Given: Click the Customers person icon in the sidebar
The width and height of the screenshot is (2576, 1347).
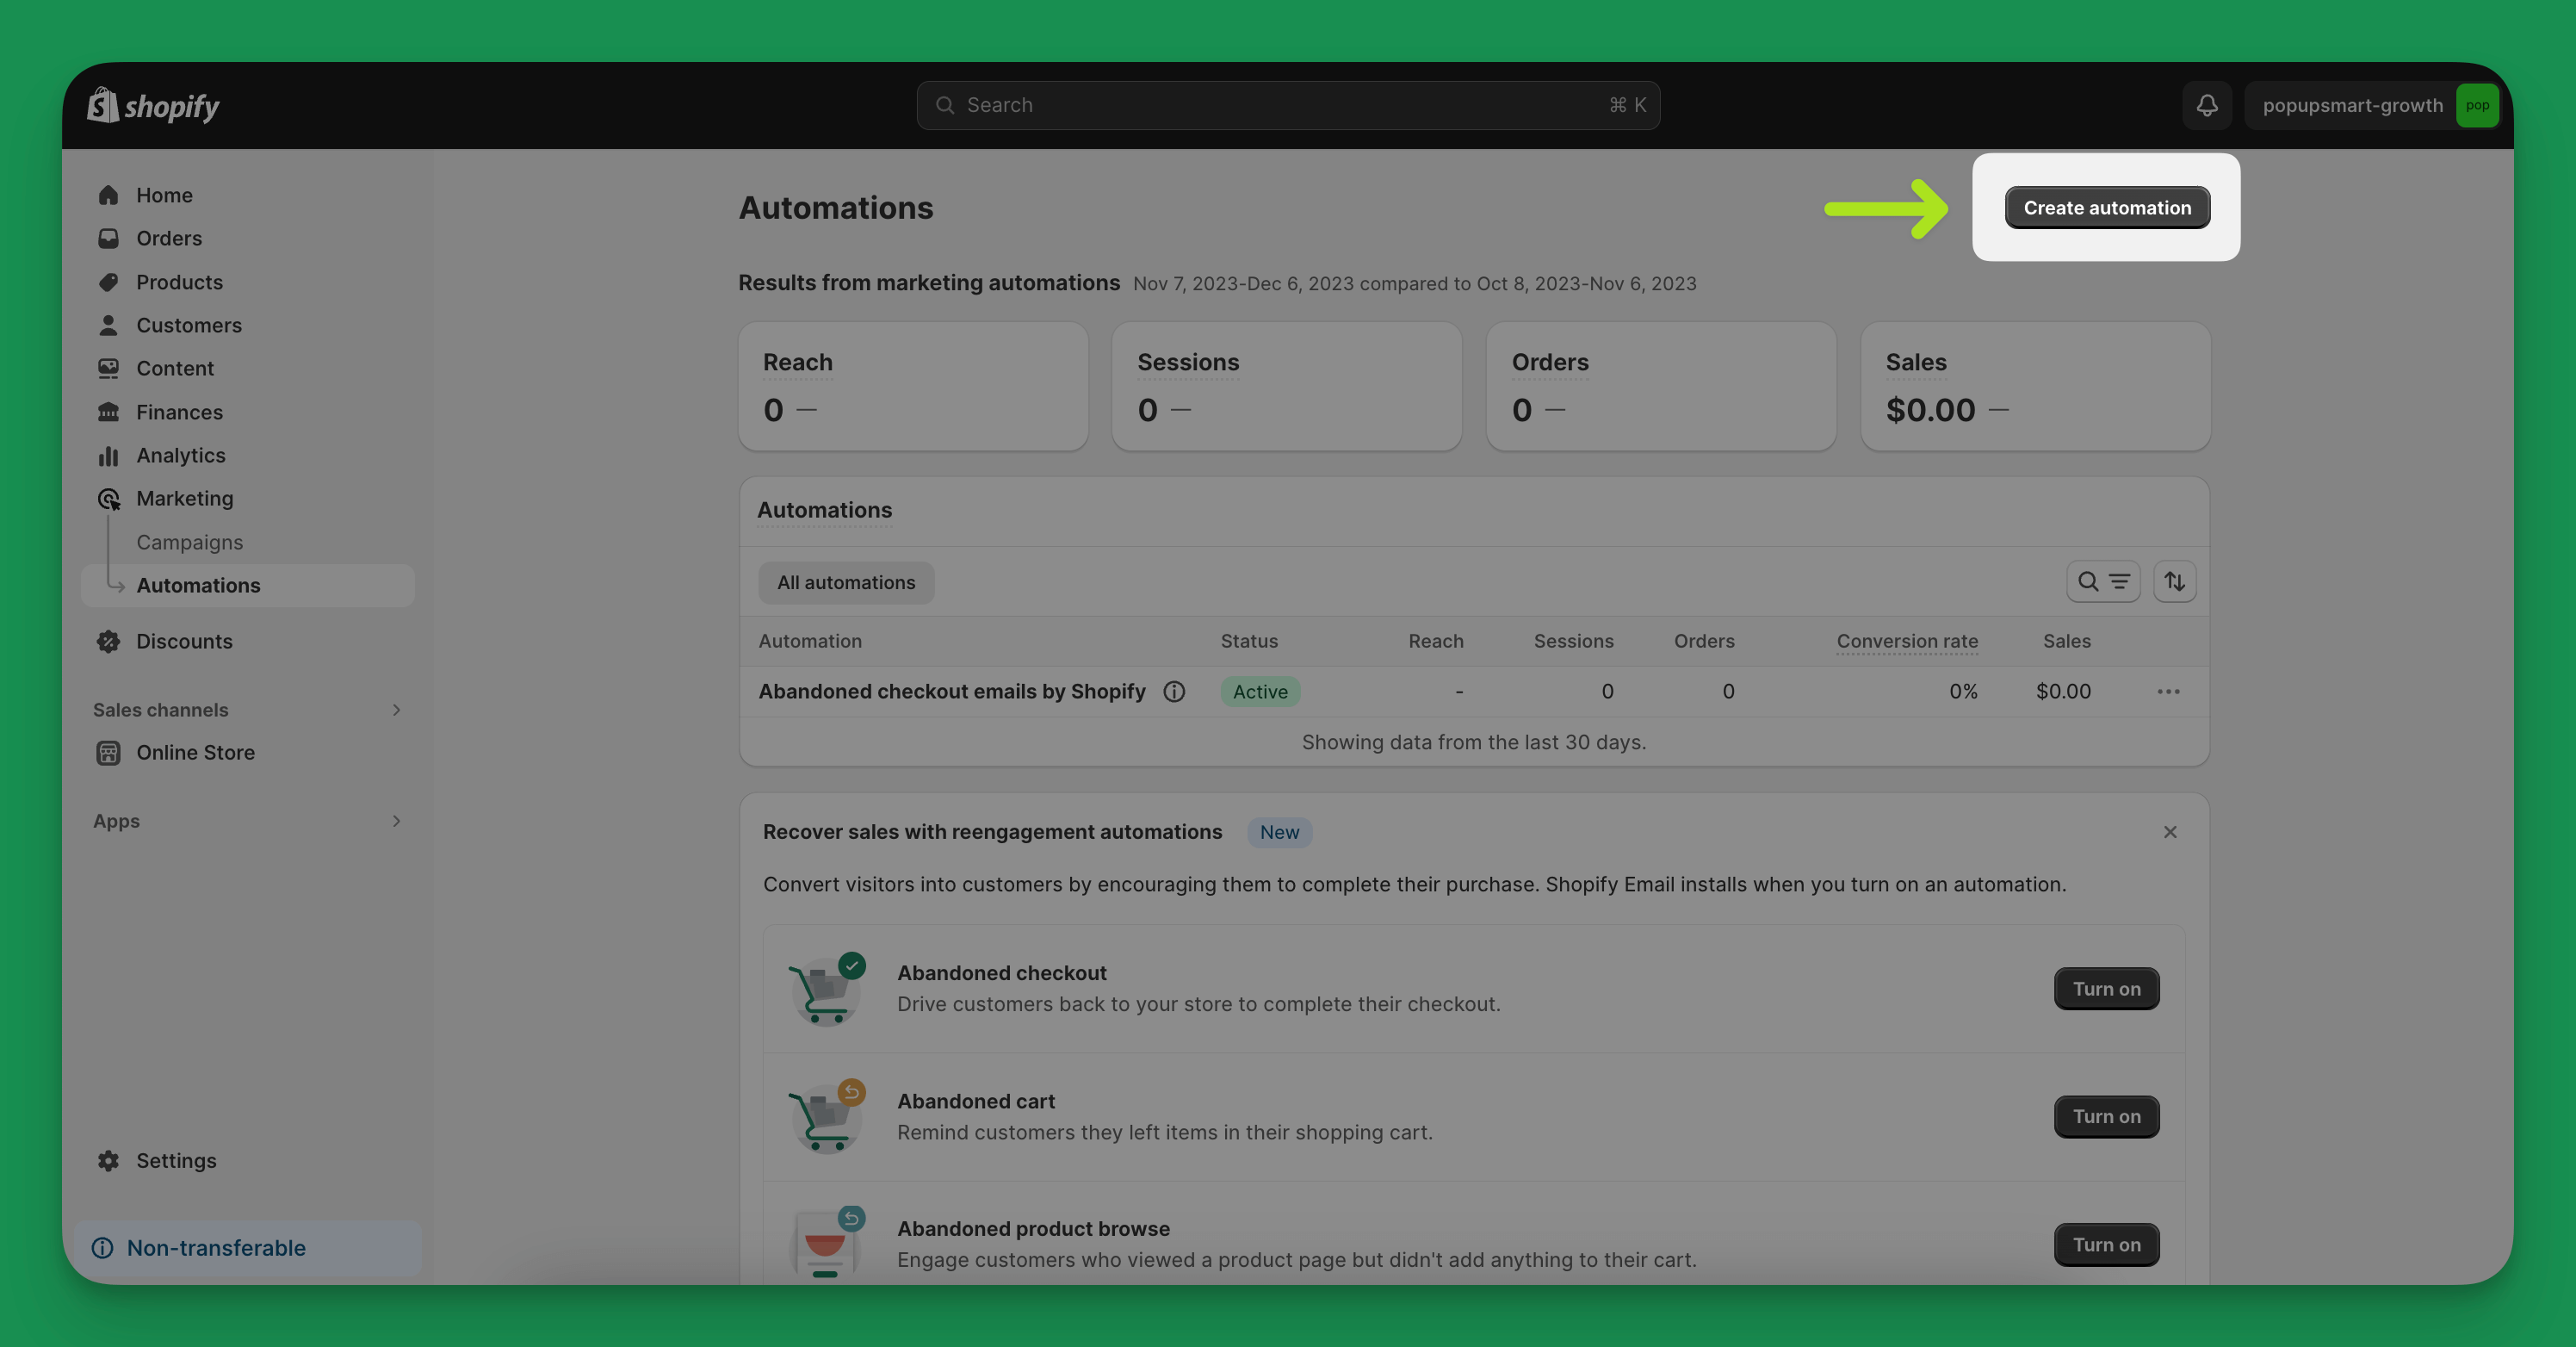Looking at the screenshot, I should click(x=108, y=325).
